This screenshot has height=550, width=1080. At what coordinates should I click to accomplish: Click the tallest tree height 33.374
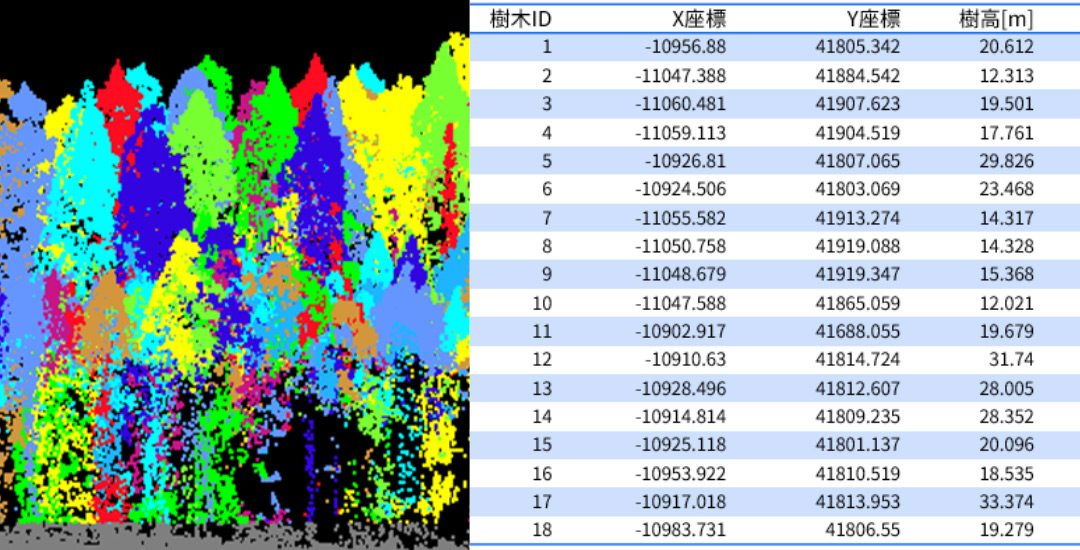1007,502
